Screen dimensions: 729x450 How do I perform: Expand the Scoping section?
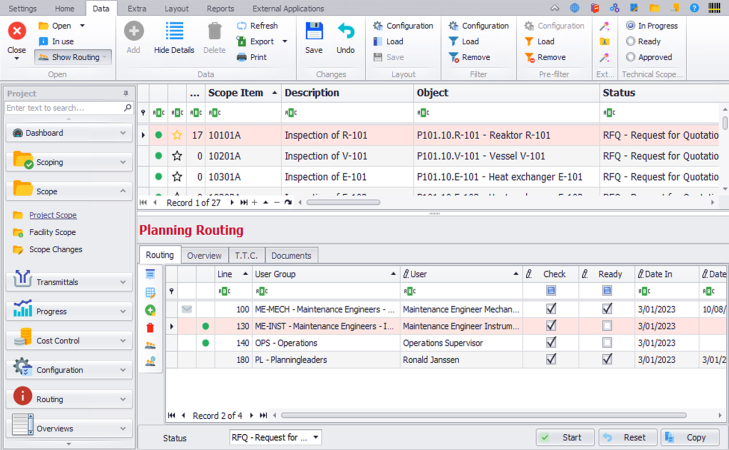point(69,162)
